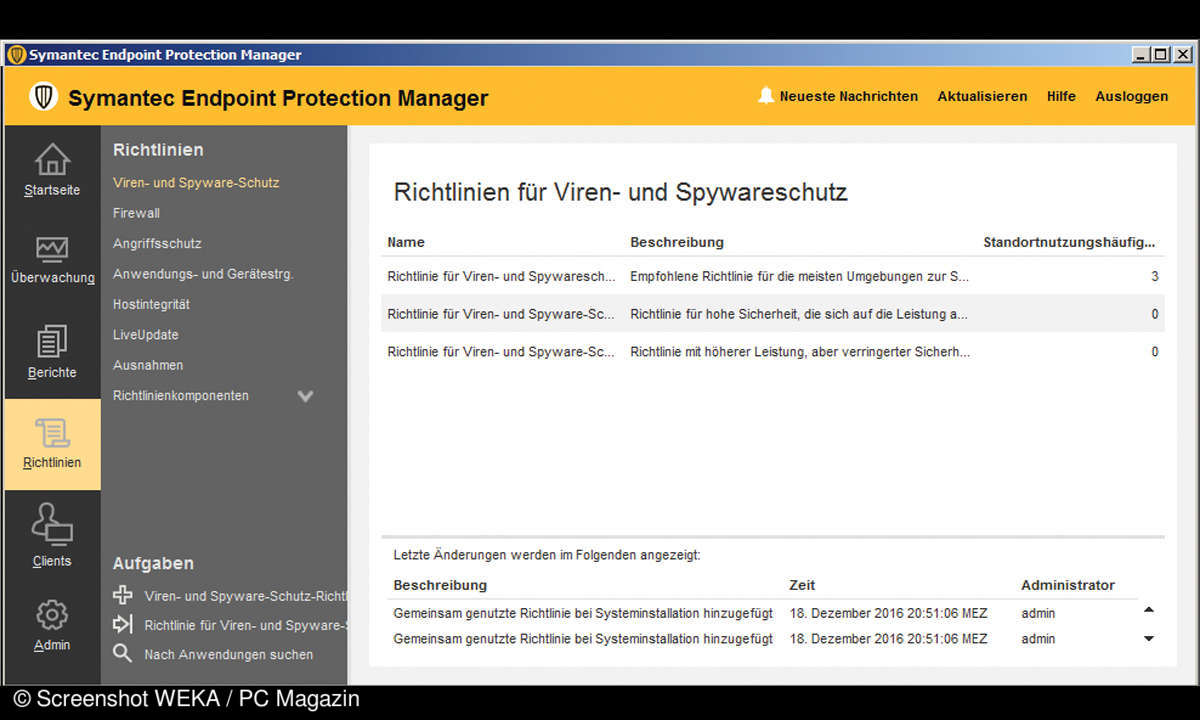The height and width of the screenshot is (720, 1200).
Task: Click the bell notification icon
Action: pos(766,96)
